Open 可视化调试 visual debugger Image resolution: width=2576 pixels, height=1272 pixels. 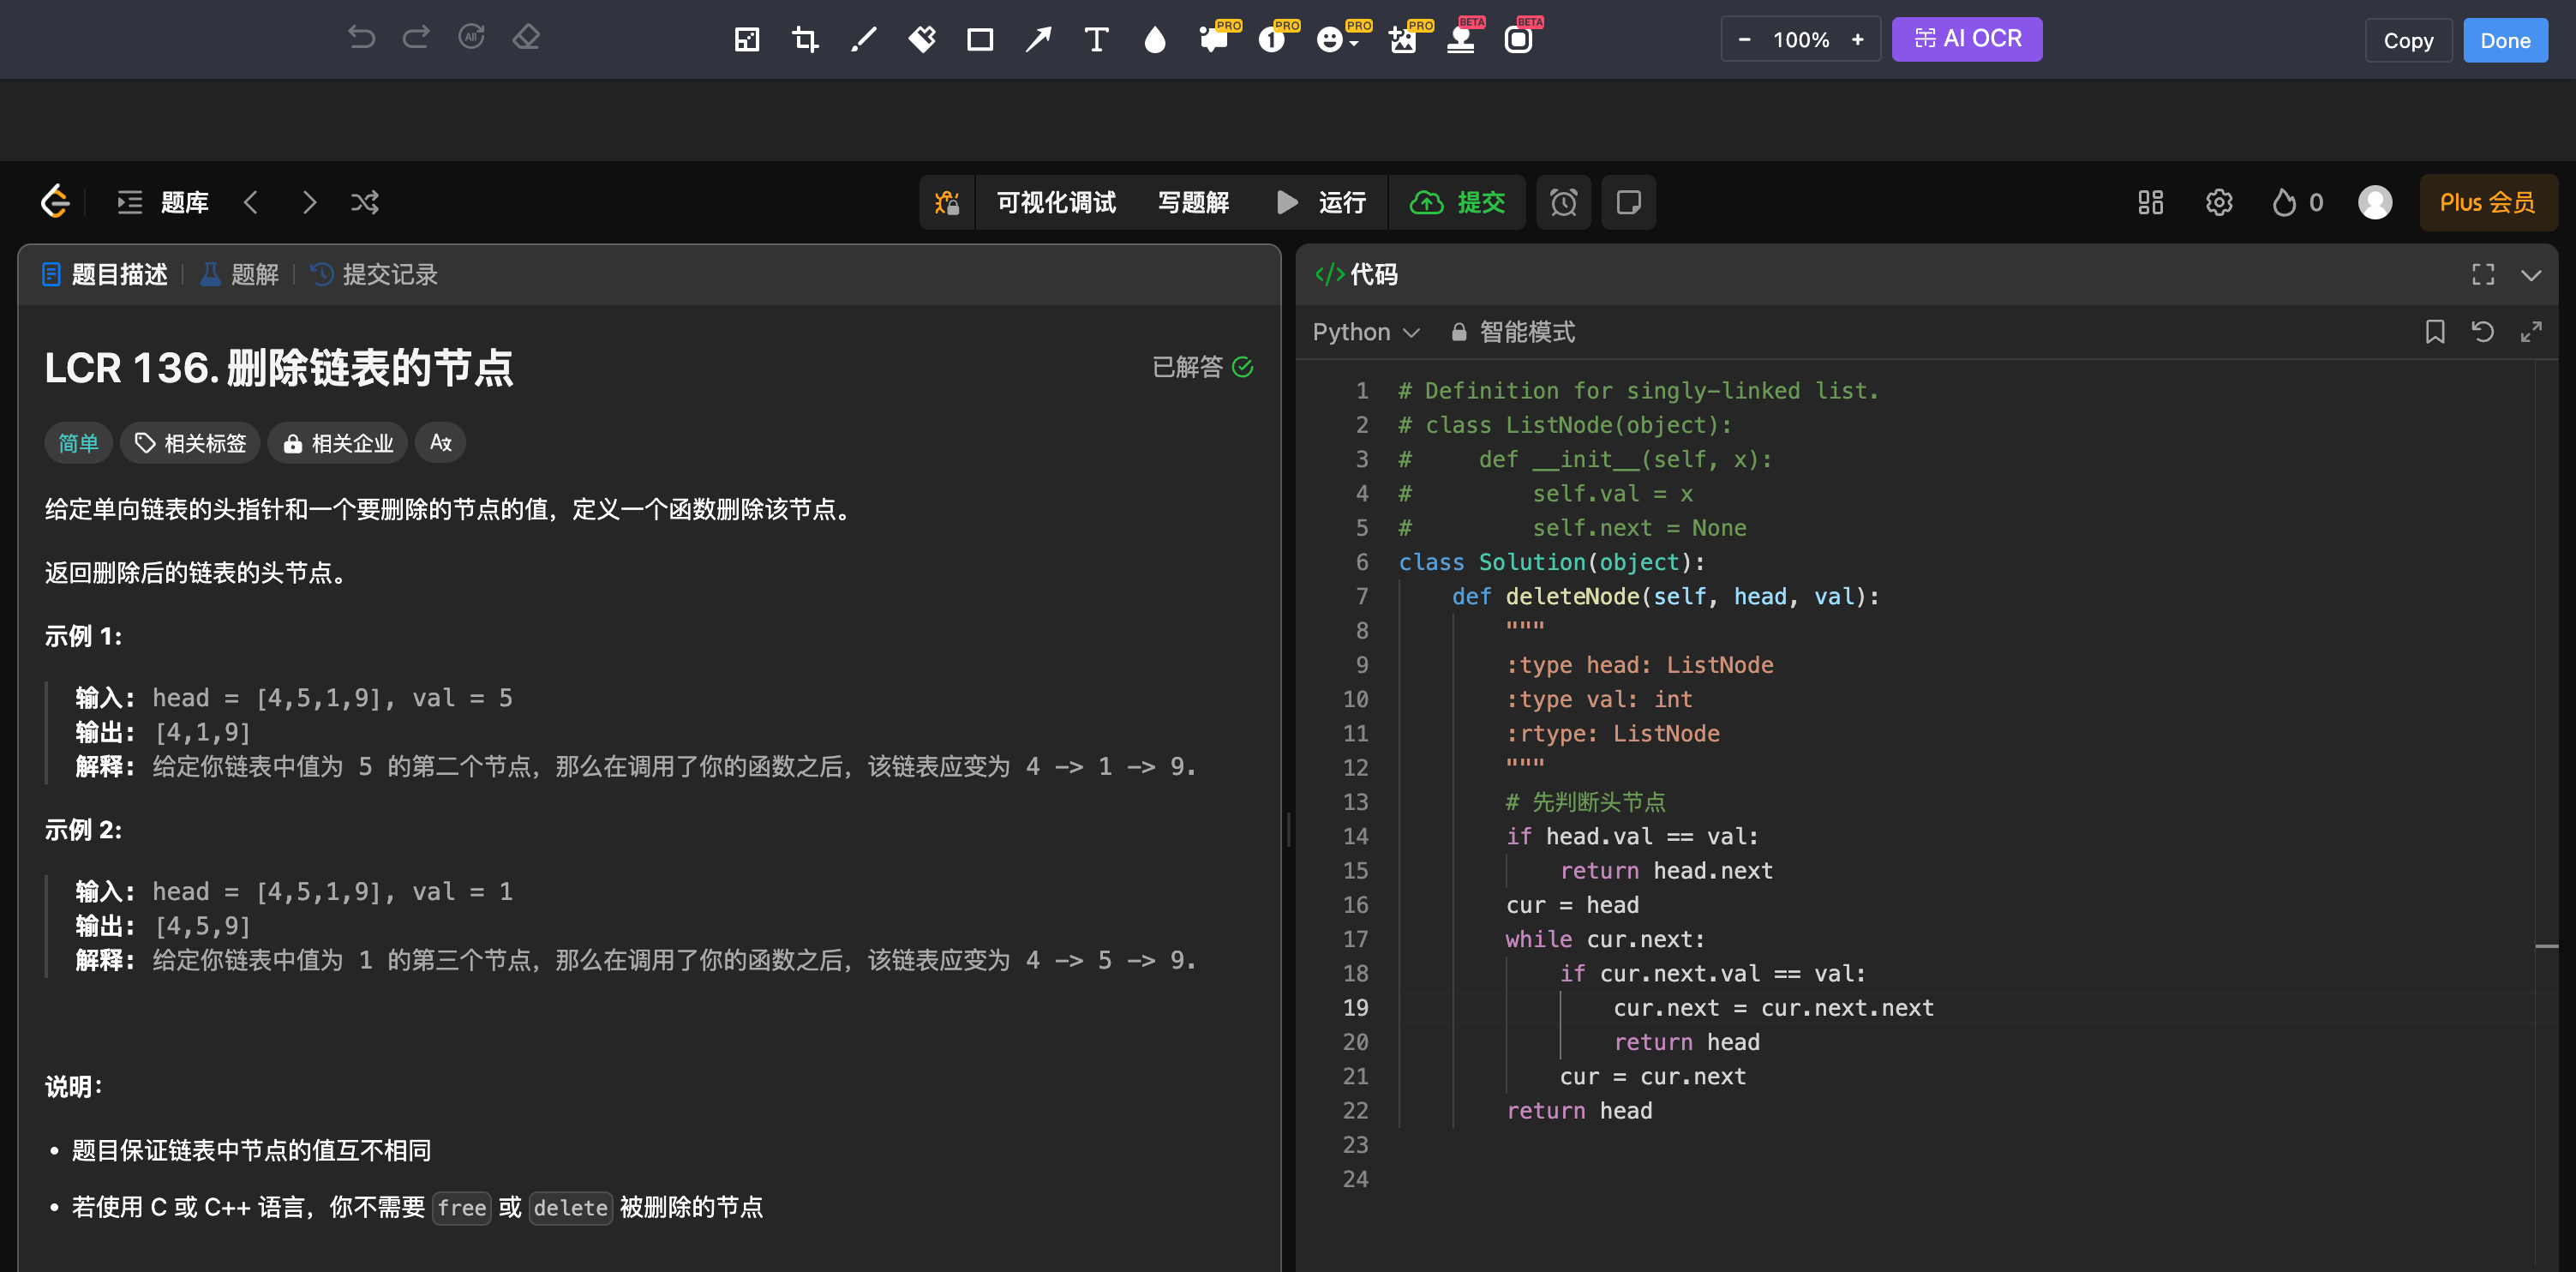(1056, 202)
